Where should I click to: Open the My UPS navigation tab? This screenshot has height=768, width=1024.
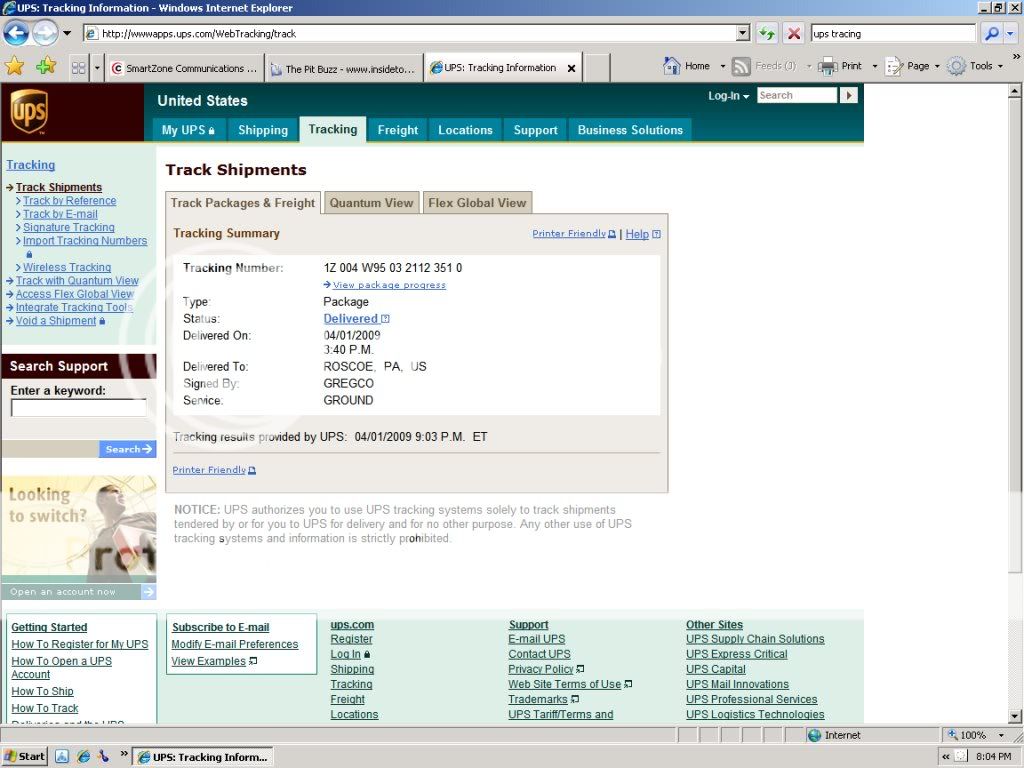tap(188, 130)
